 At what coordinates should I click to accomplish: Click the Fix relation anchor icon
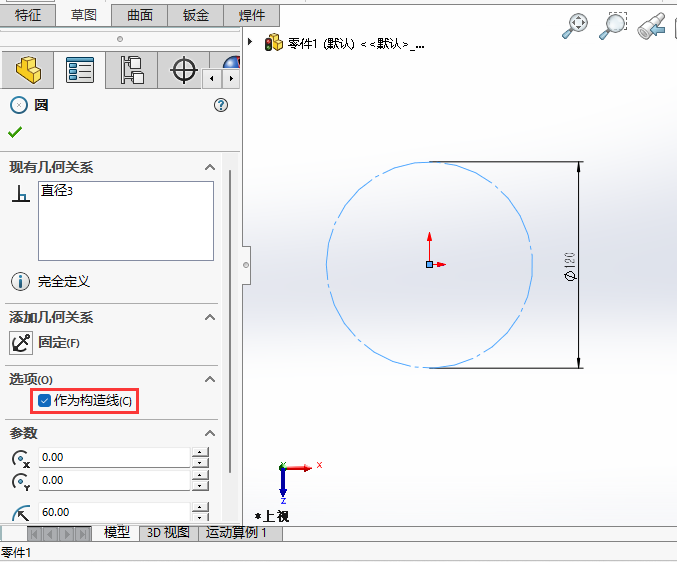pyautogui.click(x=21, y=343)
